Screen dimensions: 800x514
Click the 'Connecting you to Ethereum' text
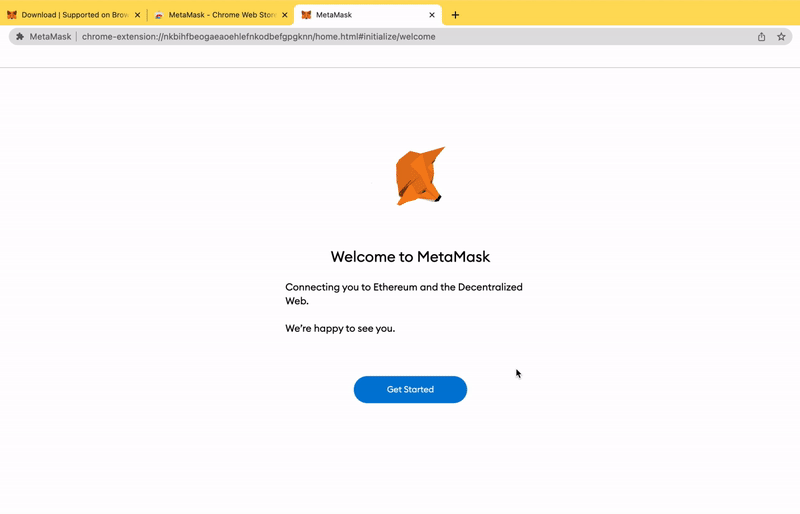[404, 293]
